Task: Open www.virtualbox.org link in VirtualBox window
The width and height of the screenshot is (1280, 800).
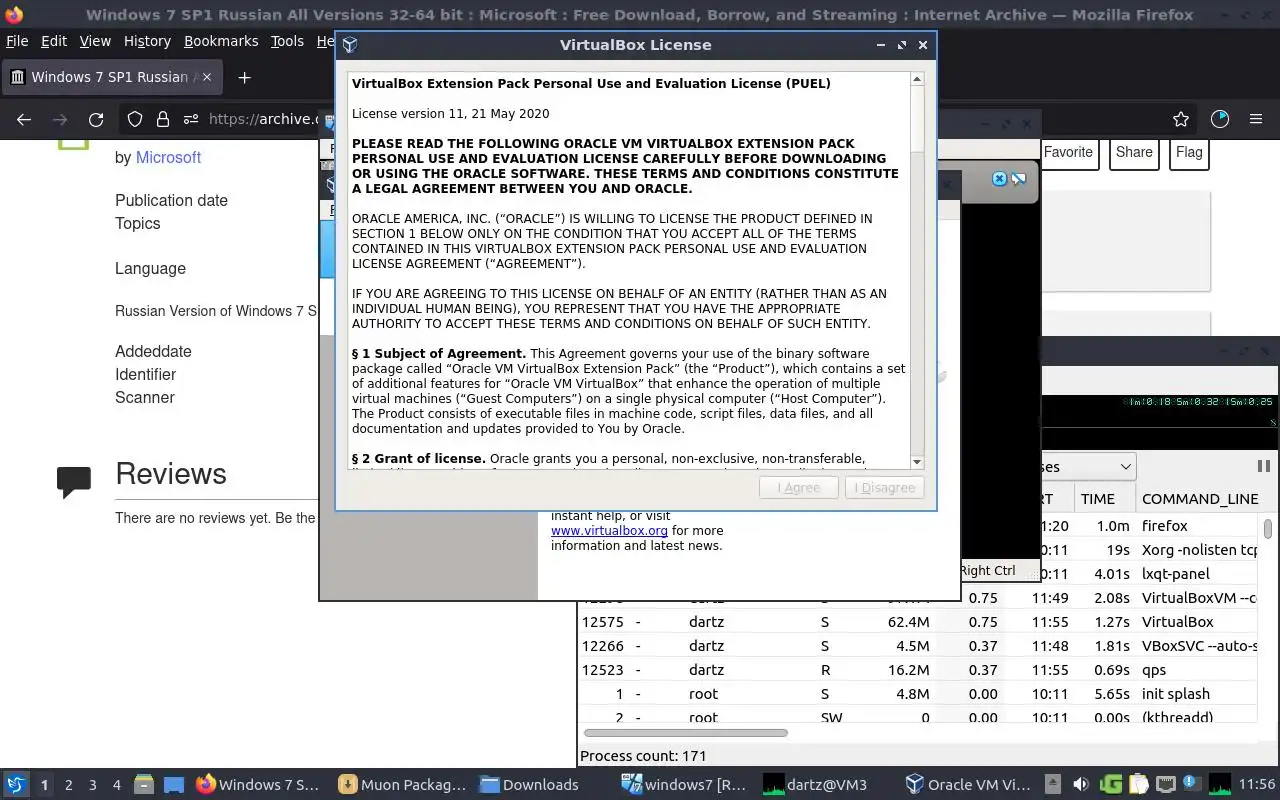Action: (609, 531)
